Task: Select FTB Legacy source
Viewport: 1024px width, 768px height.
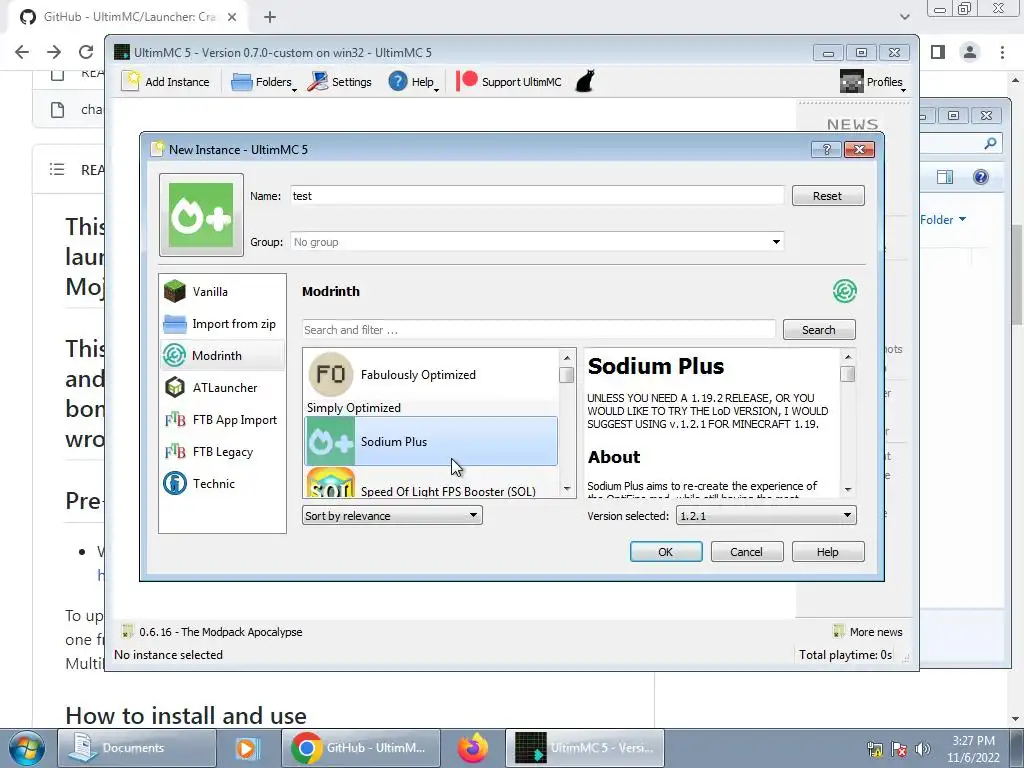Action: pos(222,452)
